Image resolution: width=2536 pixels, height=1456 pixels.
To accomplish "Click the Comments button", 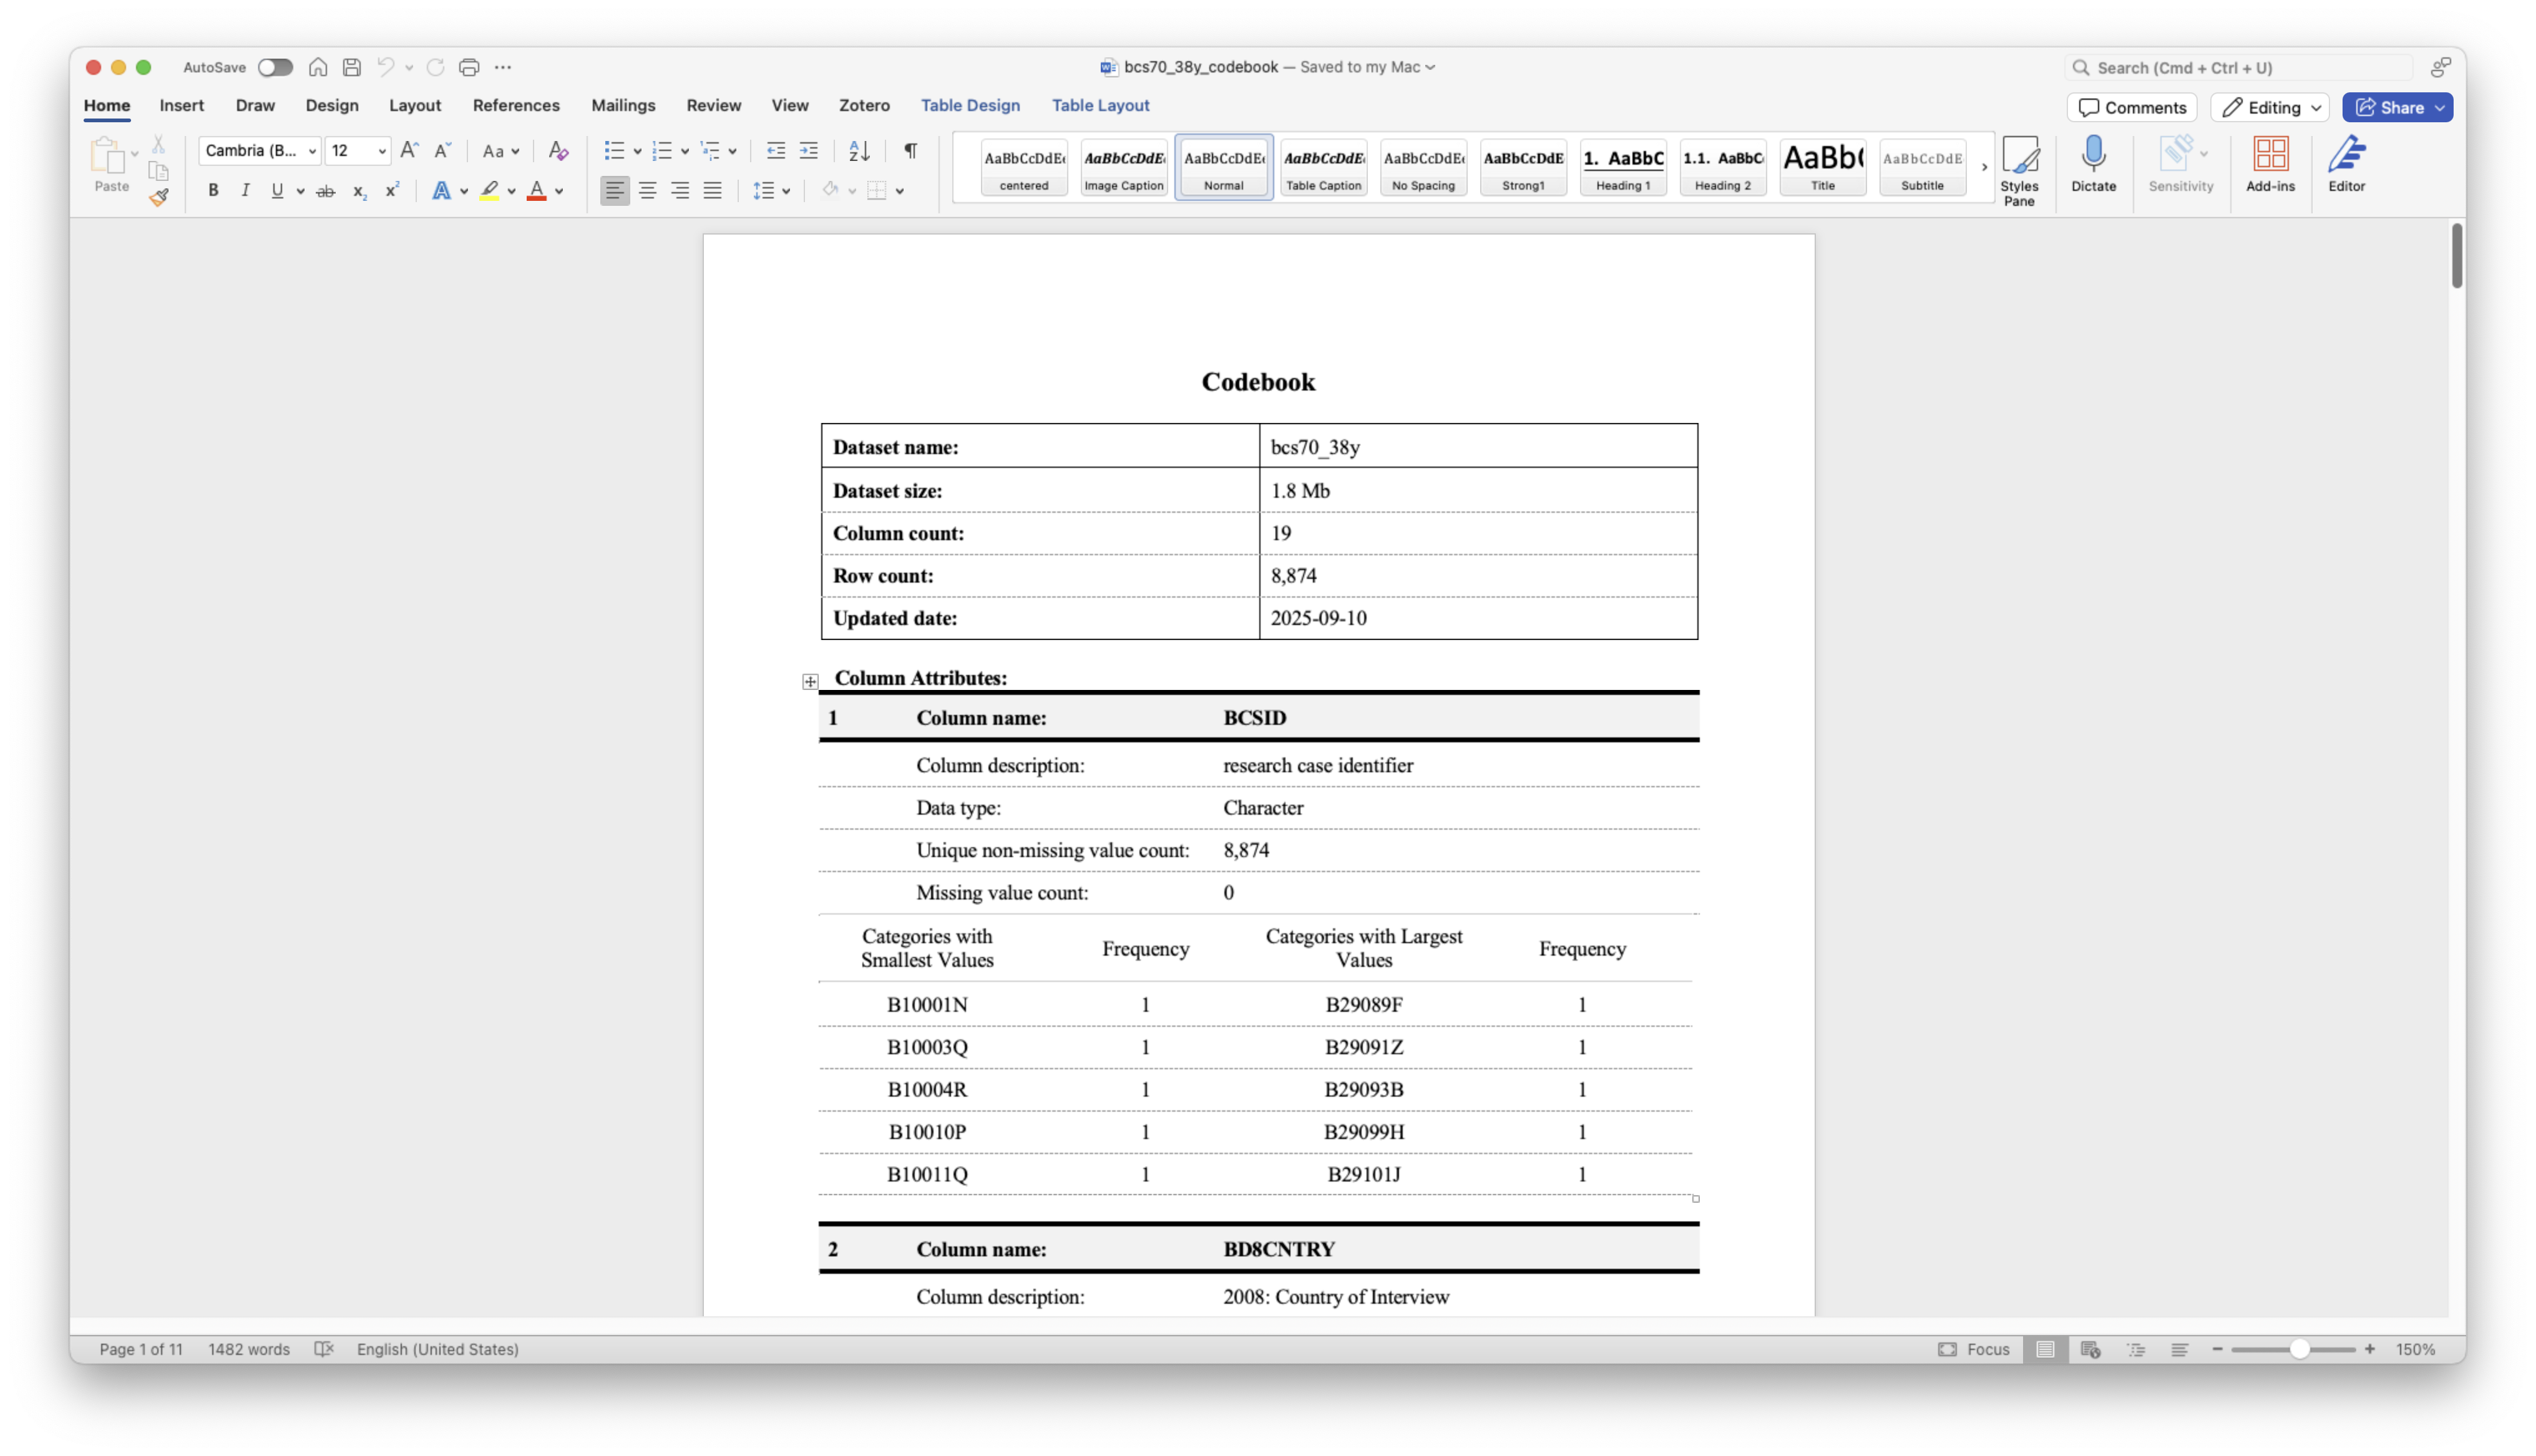I will click(x=2132, y=108).
